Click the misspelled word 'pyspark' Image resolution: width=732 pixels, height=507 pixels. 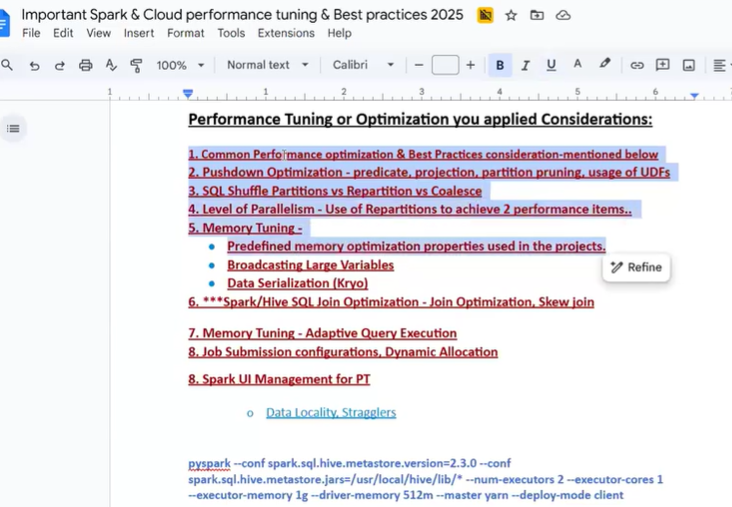coord(209,464)
